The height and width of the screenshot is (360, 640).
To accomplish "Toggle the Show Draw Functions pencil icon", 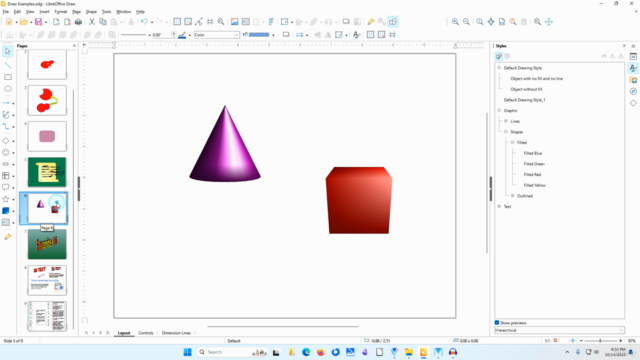I will 371,22.
